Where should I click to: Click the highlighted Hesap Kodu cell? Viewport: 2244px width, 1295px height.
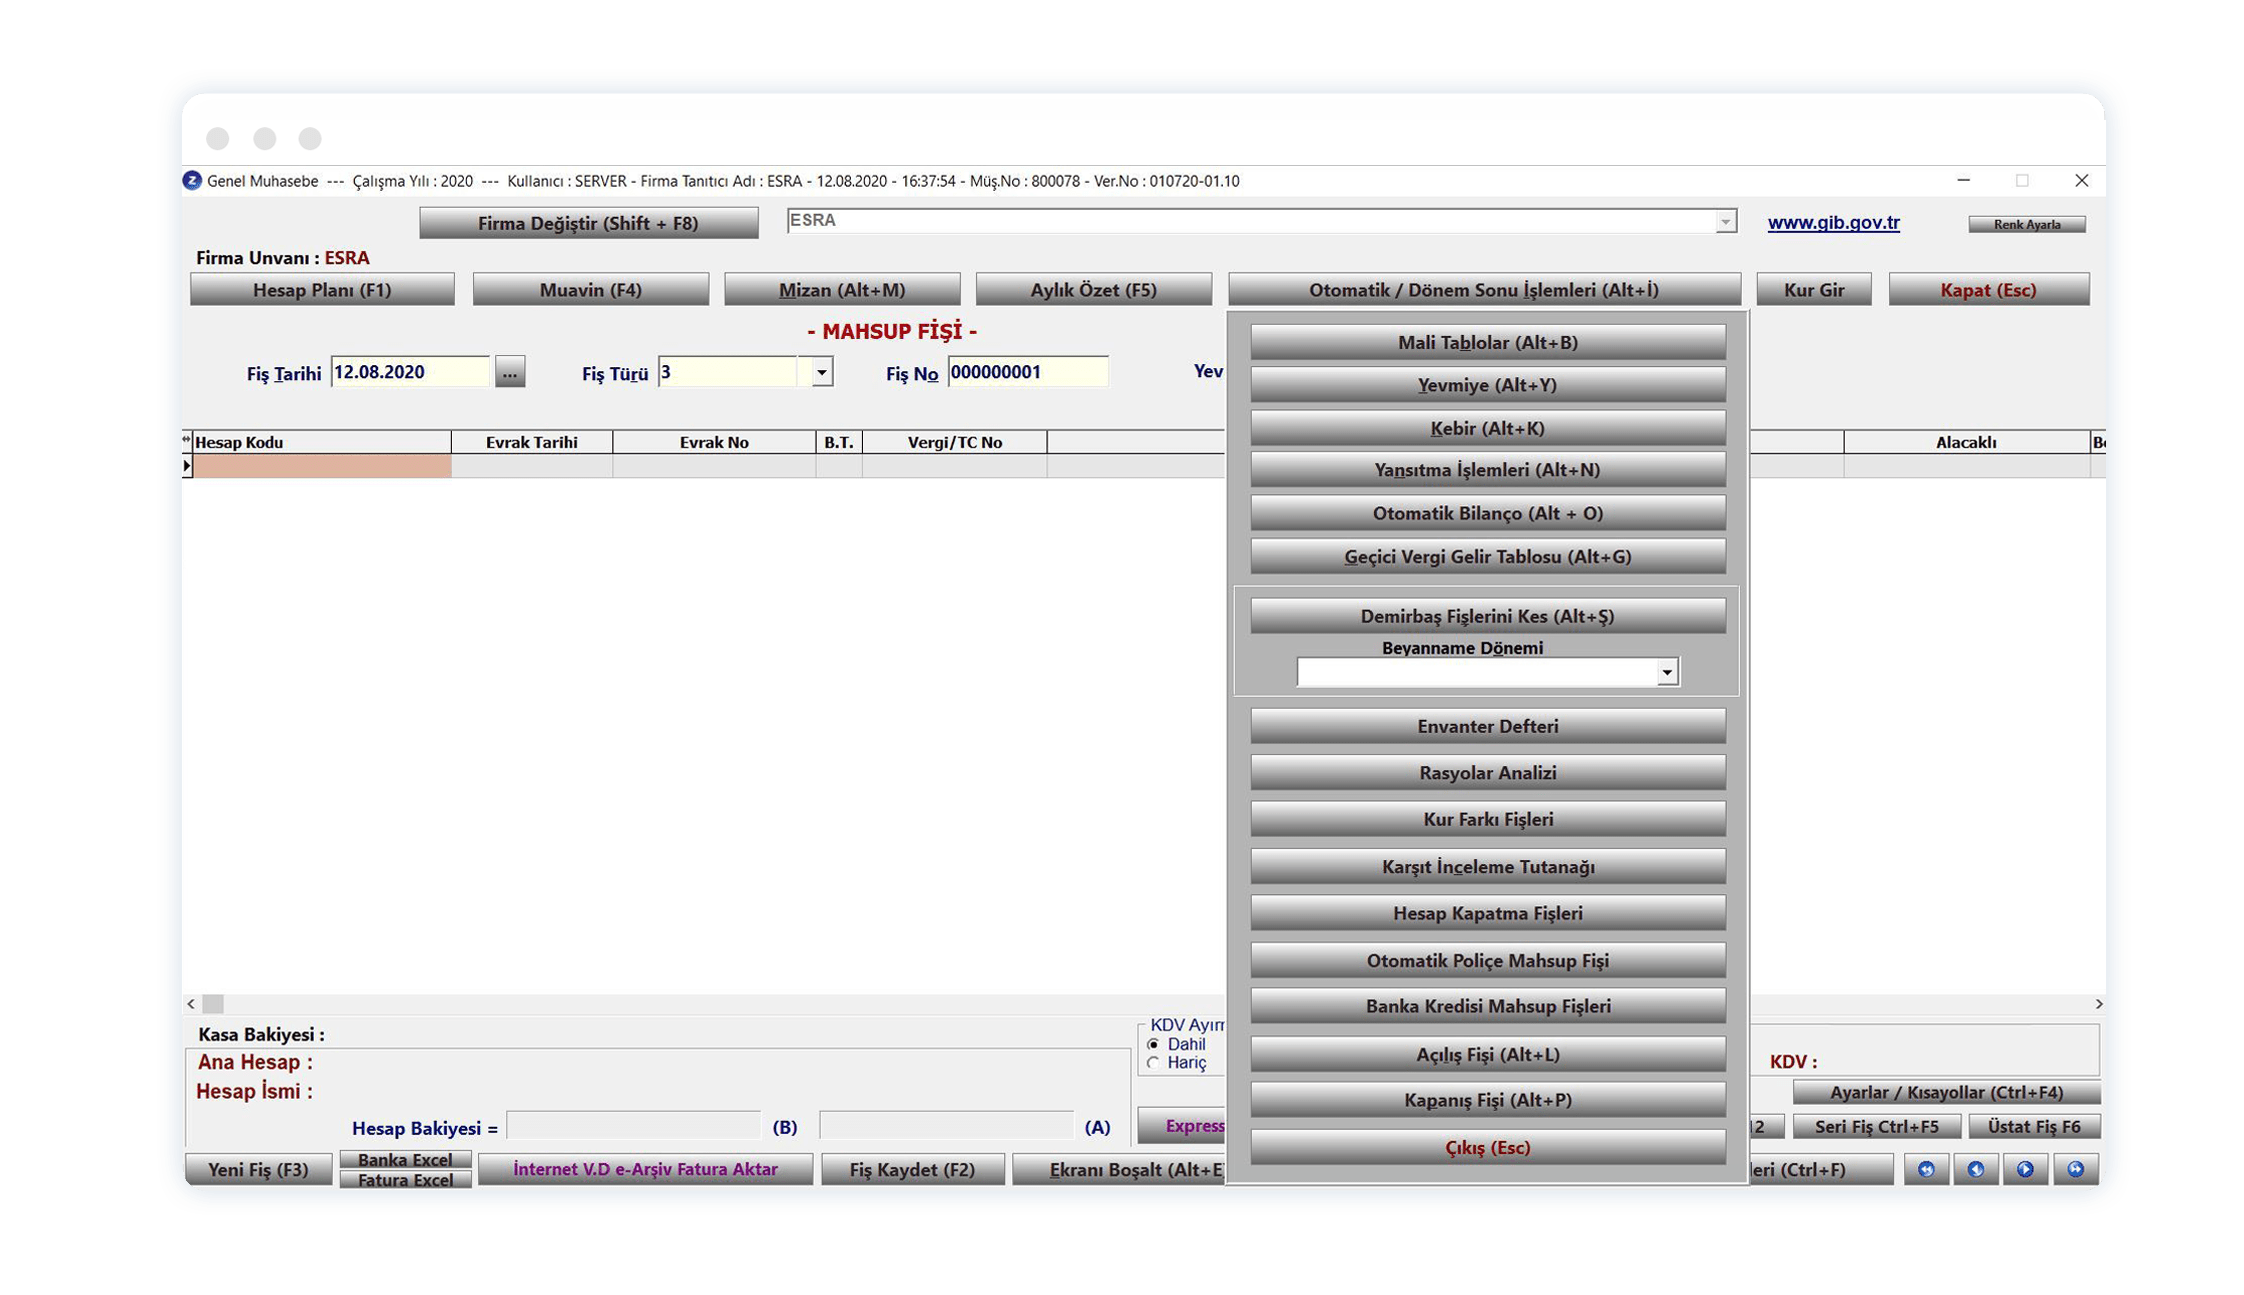[x=321, y=466]
